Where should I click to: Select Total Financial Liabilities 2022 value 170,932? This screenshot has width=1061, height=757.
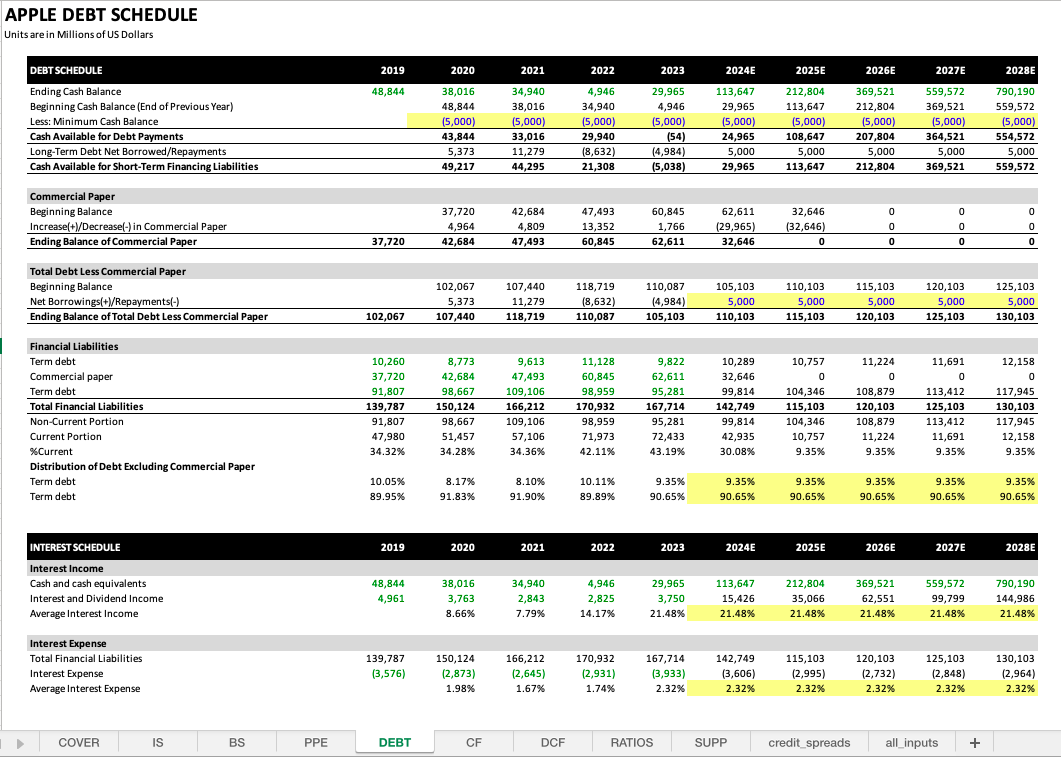[595, 407]
